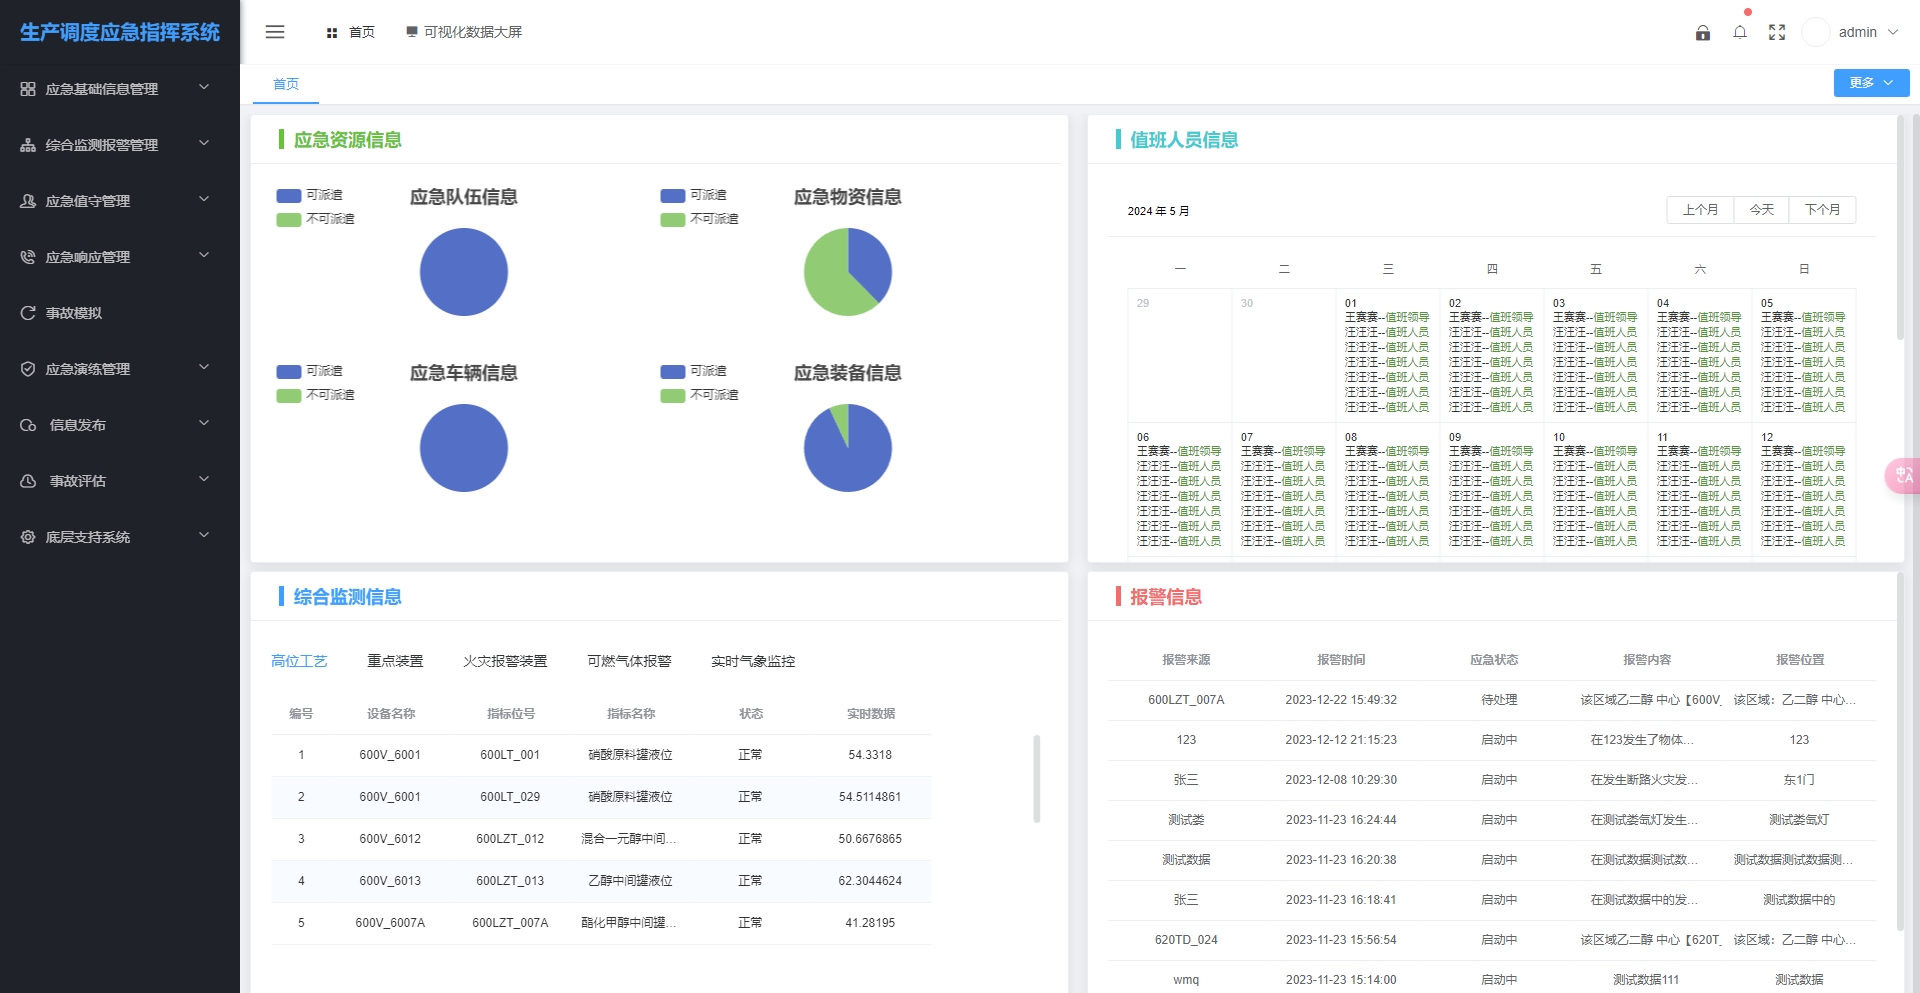Click the 综合监测报警管理 sidebar icon
Image resolution: width=1920 pixels, height=993 pixels.
click(x=28, y=145)
